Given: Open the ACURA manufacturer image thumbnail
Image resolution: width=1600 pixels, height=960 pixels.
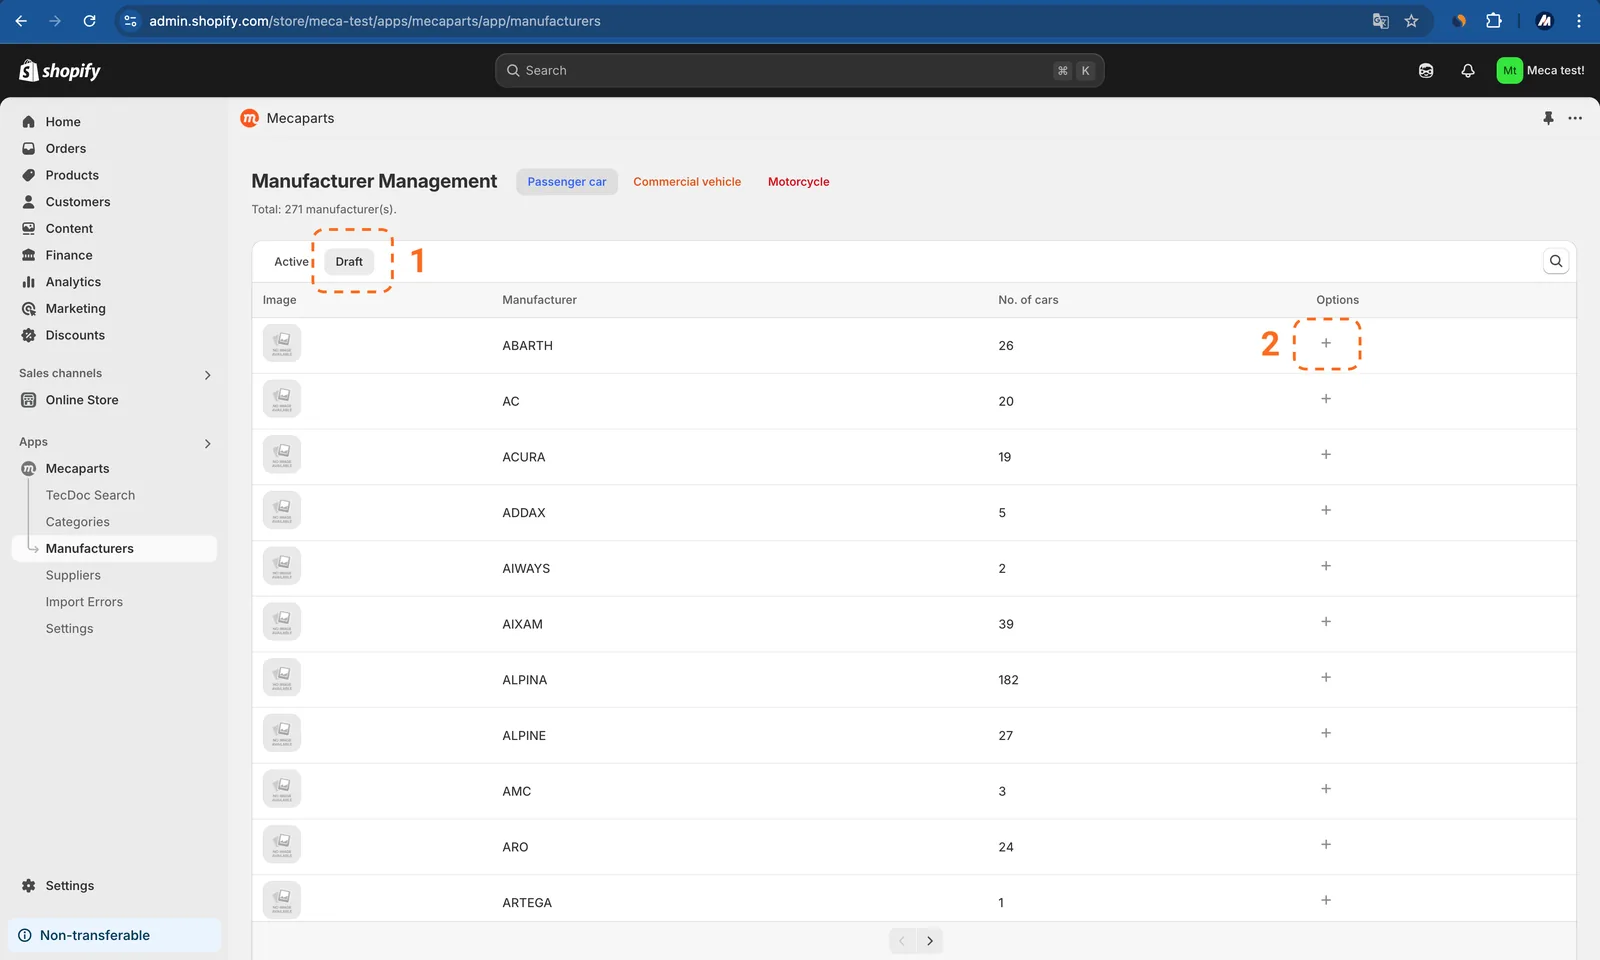Looking at the screenshot, I should pyautogui.click(x=282, y=455).
